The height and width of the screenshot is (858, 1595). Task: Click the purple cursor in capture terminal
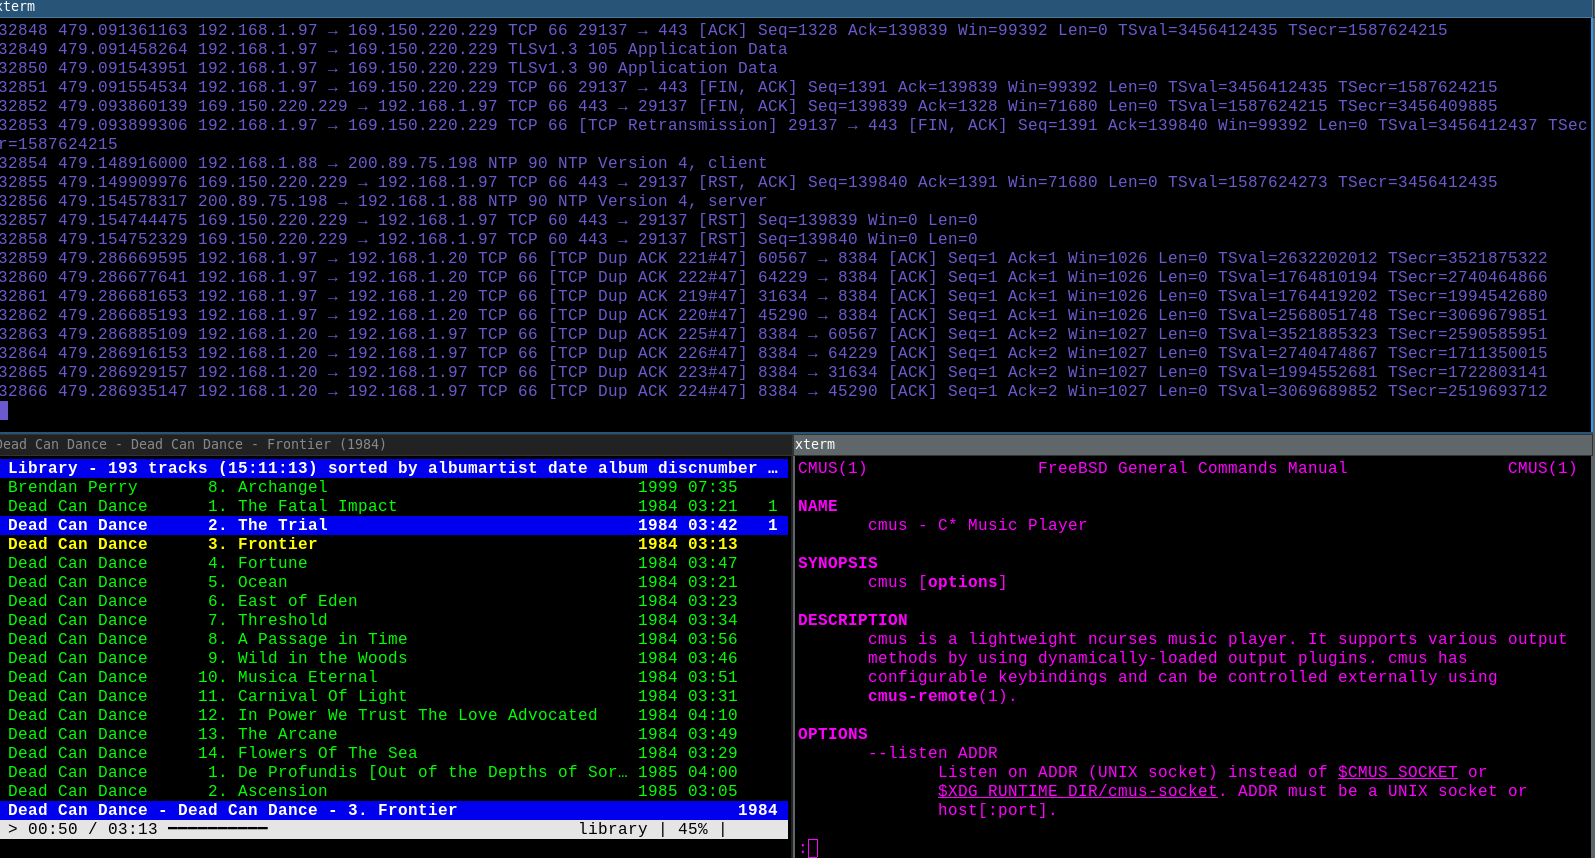[4, 410]
